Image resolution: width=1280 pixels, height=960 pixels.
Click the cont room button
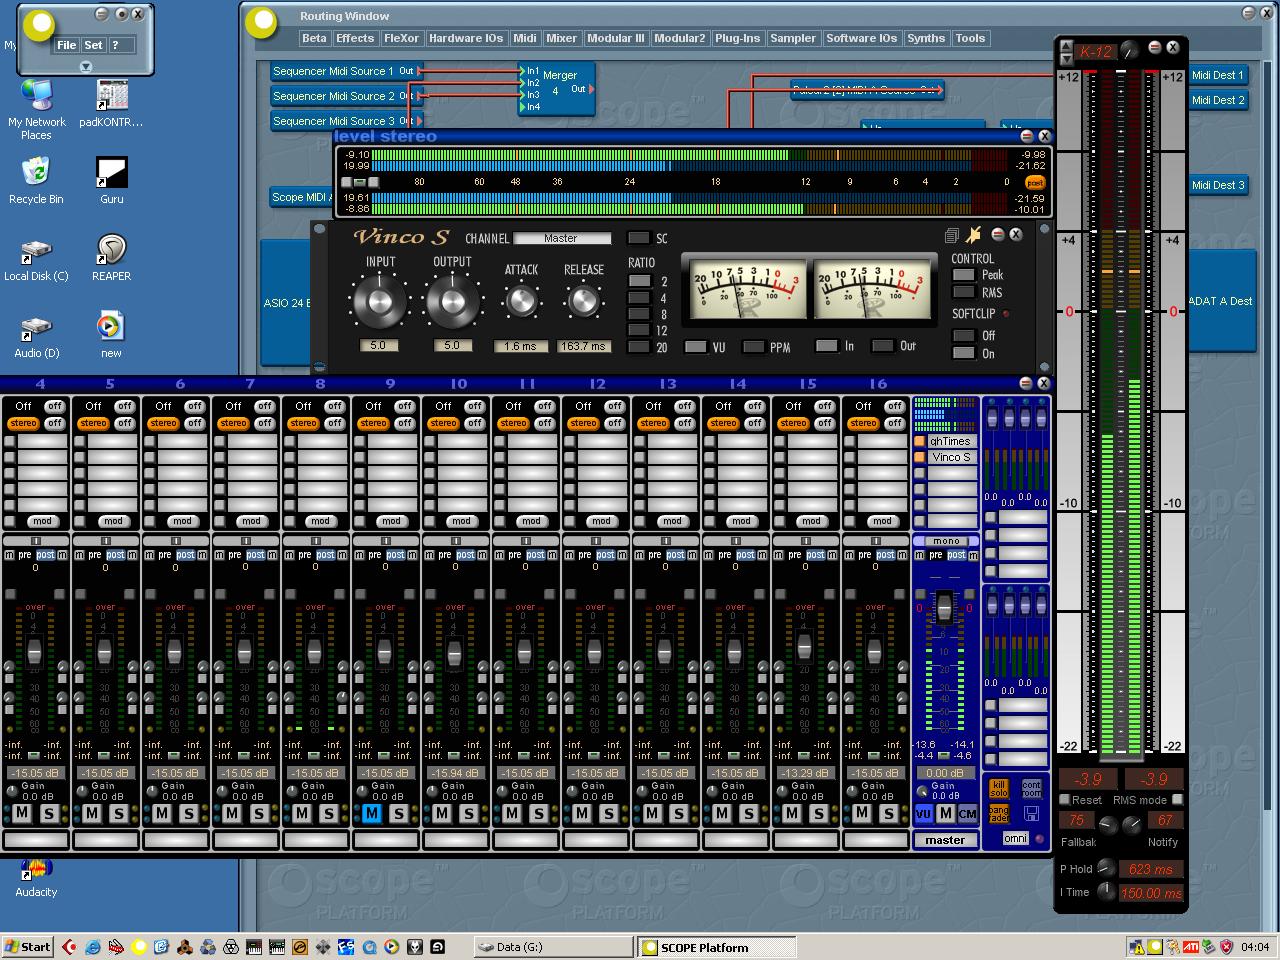pos(1031,789)
